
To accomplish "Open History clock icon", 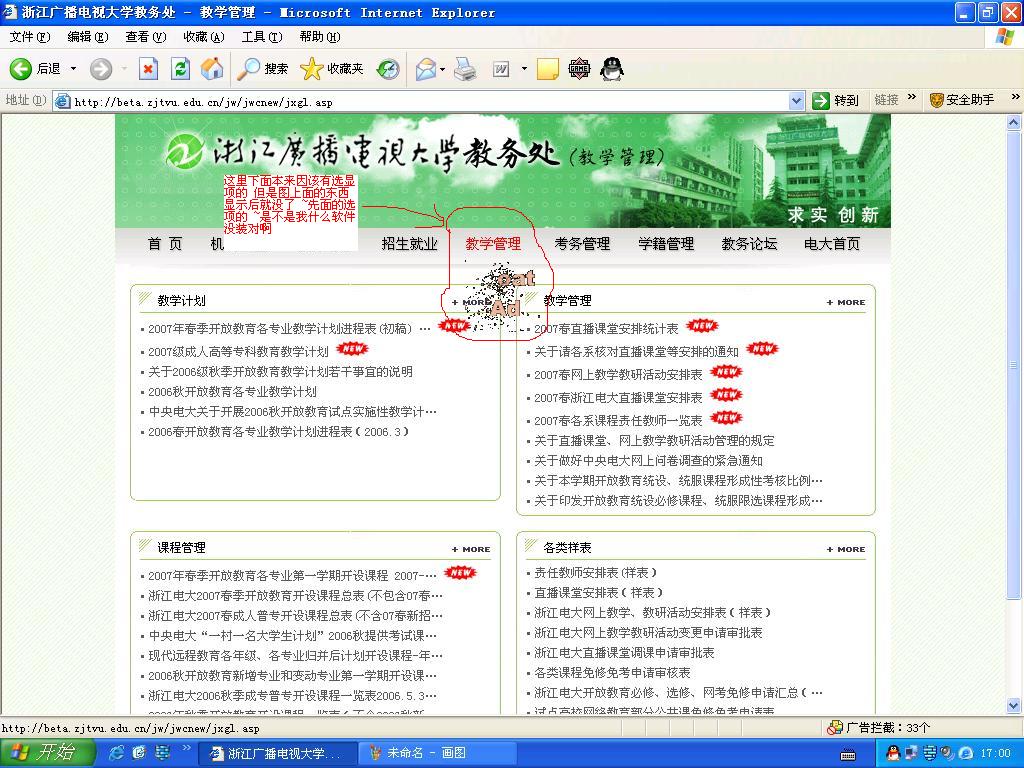I will coord(389,69).
